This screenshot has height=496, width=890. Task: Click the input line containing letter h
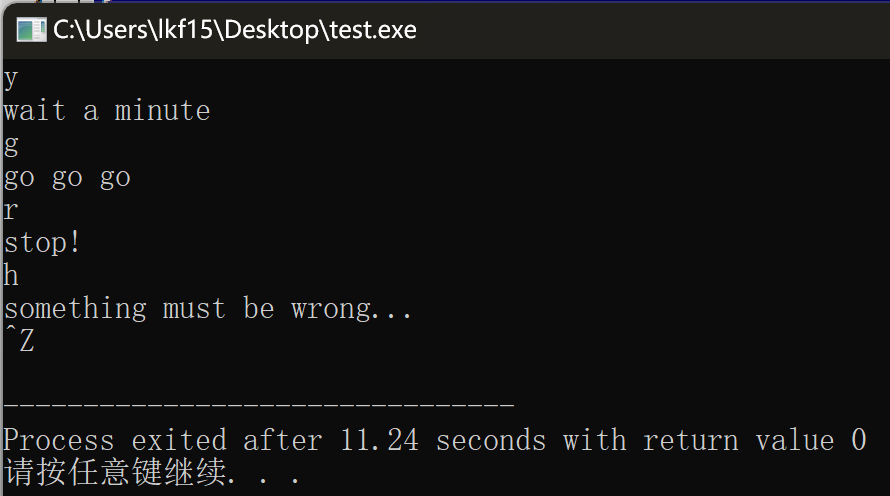click(x=11, y=275)
